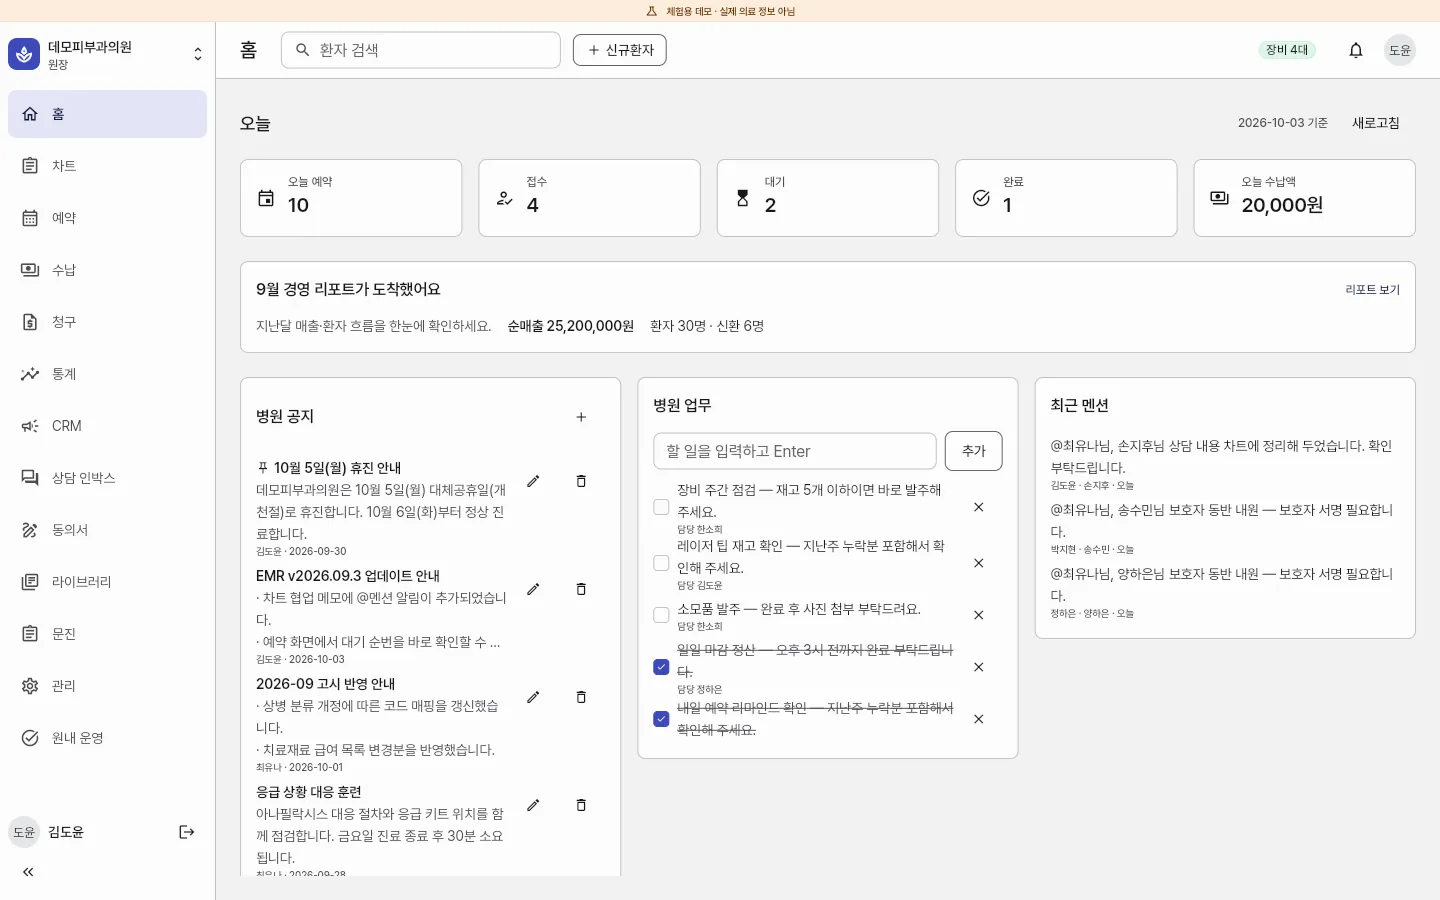
Task: Open 수납 menu in sidebar
Action: (107, 270)
